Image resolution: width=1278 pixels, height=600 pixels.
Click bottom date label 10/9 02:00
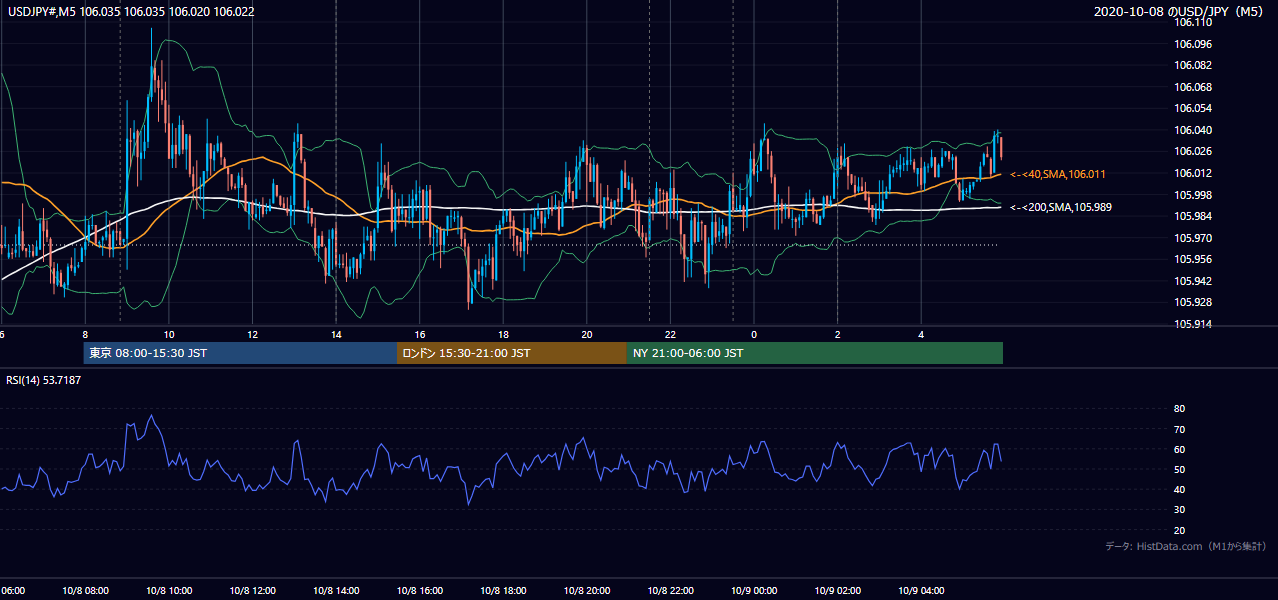[838, 591]
